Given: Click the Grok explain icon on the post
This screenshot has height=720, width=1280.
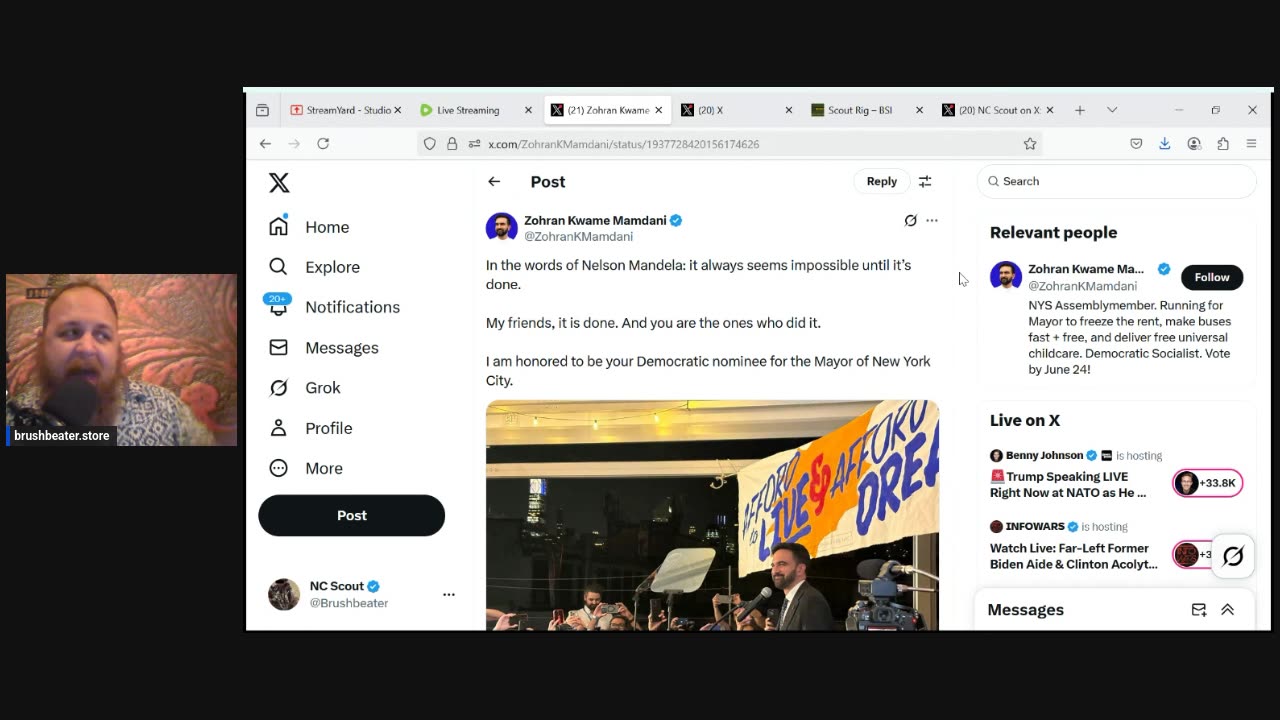Looking at the screenshot, I should (x=910, y=220).
